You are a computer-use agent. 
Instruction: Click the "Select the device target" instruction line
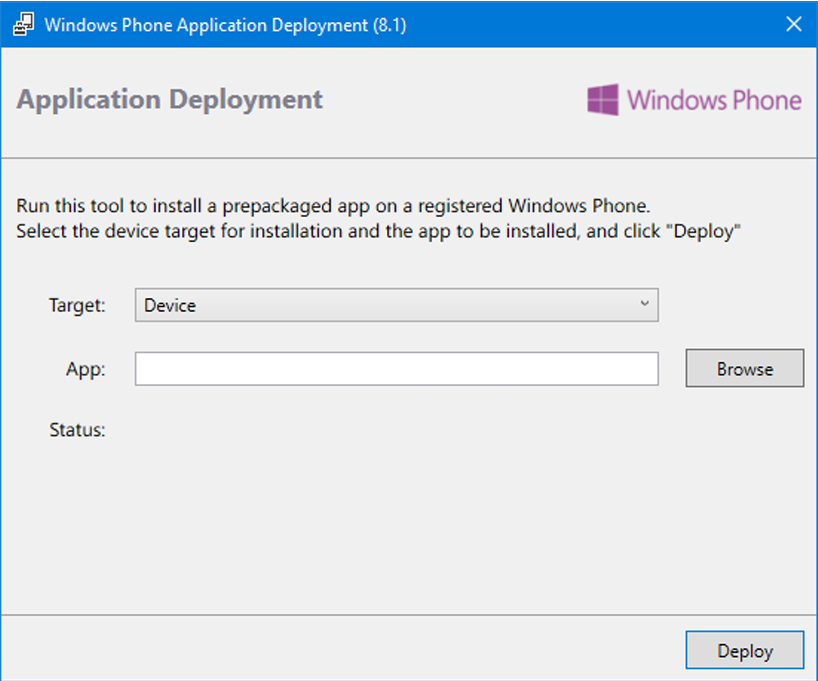(x=377, y=231)
